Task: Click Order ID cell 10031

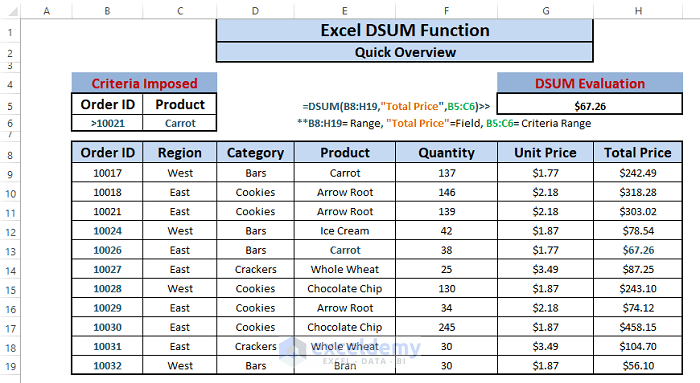Action: click(107, 346)
